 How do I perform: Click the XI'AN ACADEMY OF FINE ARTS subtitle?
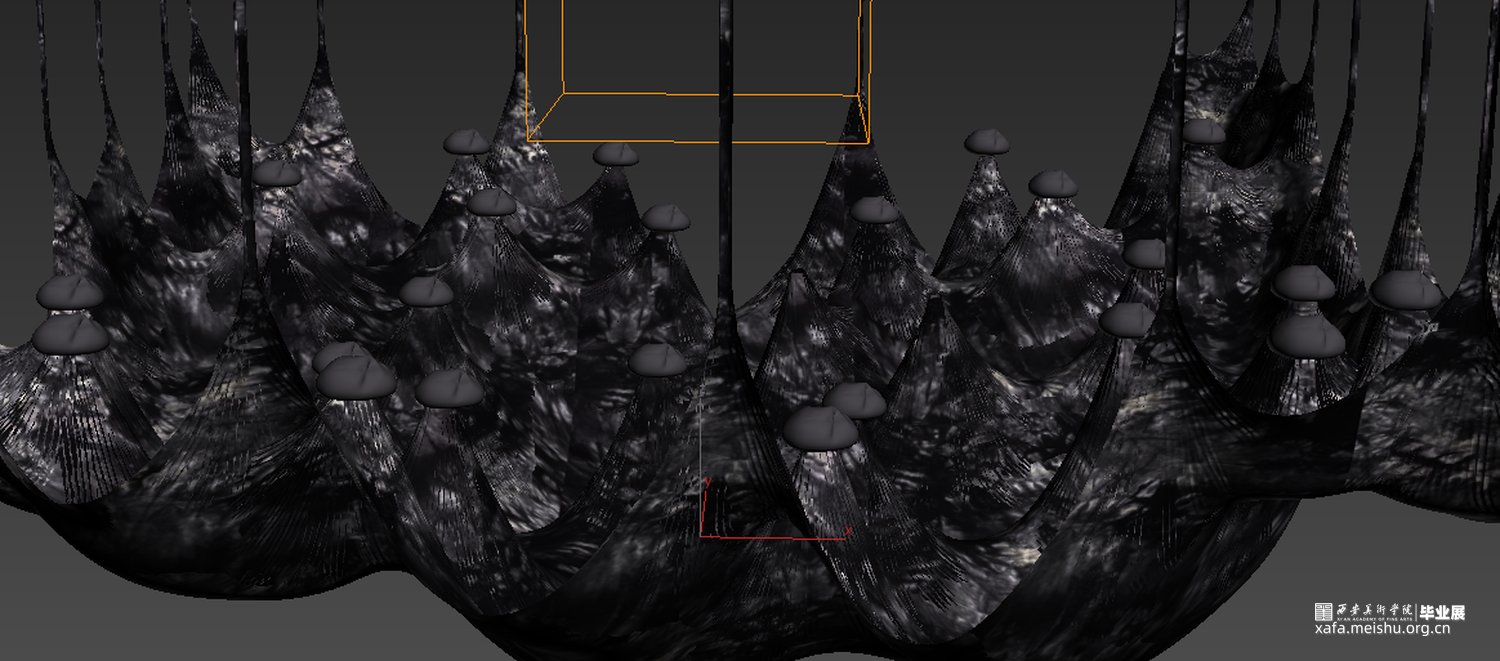point(1374,619)
